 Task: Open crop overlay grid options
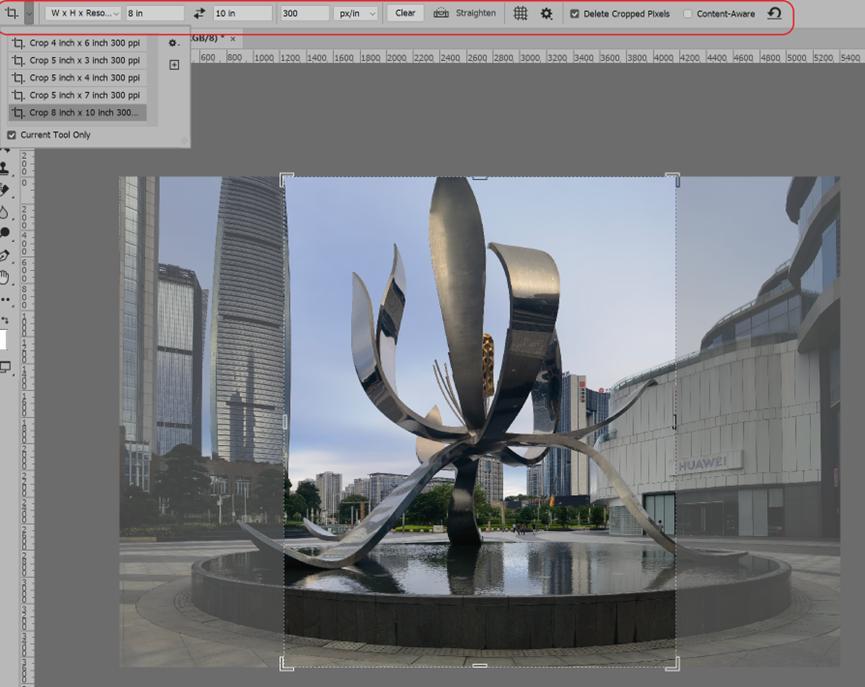[x=520, y=14]
